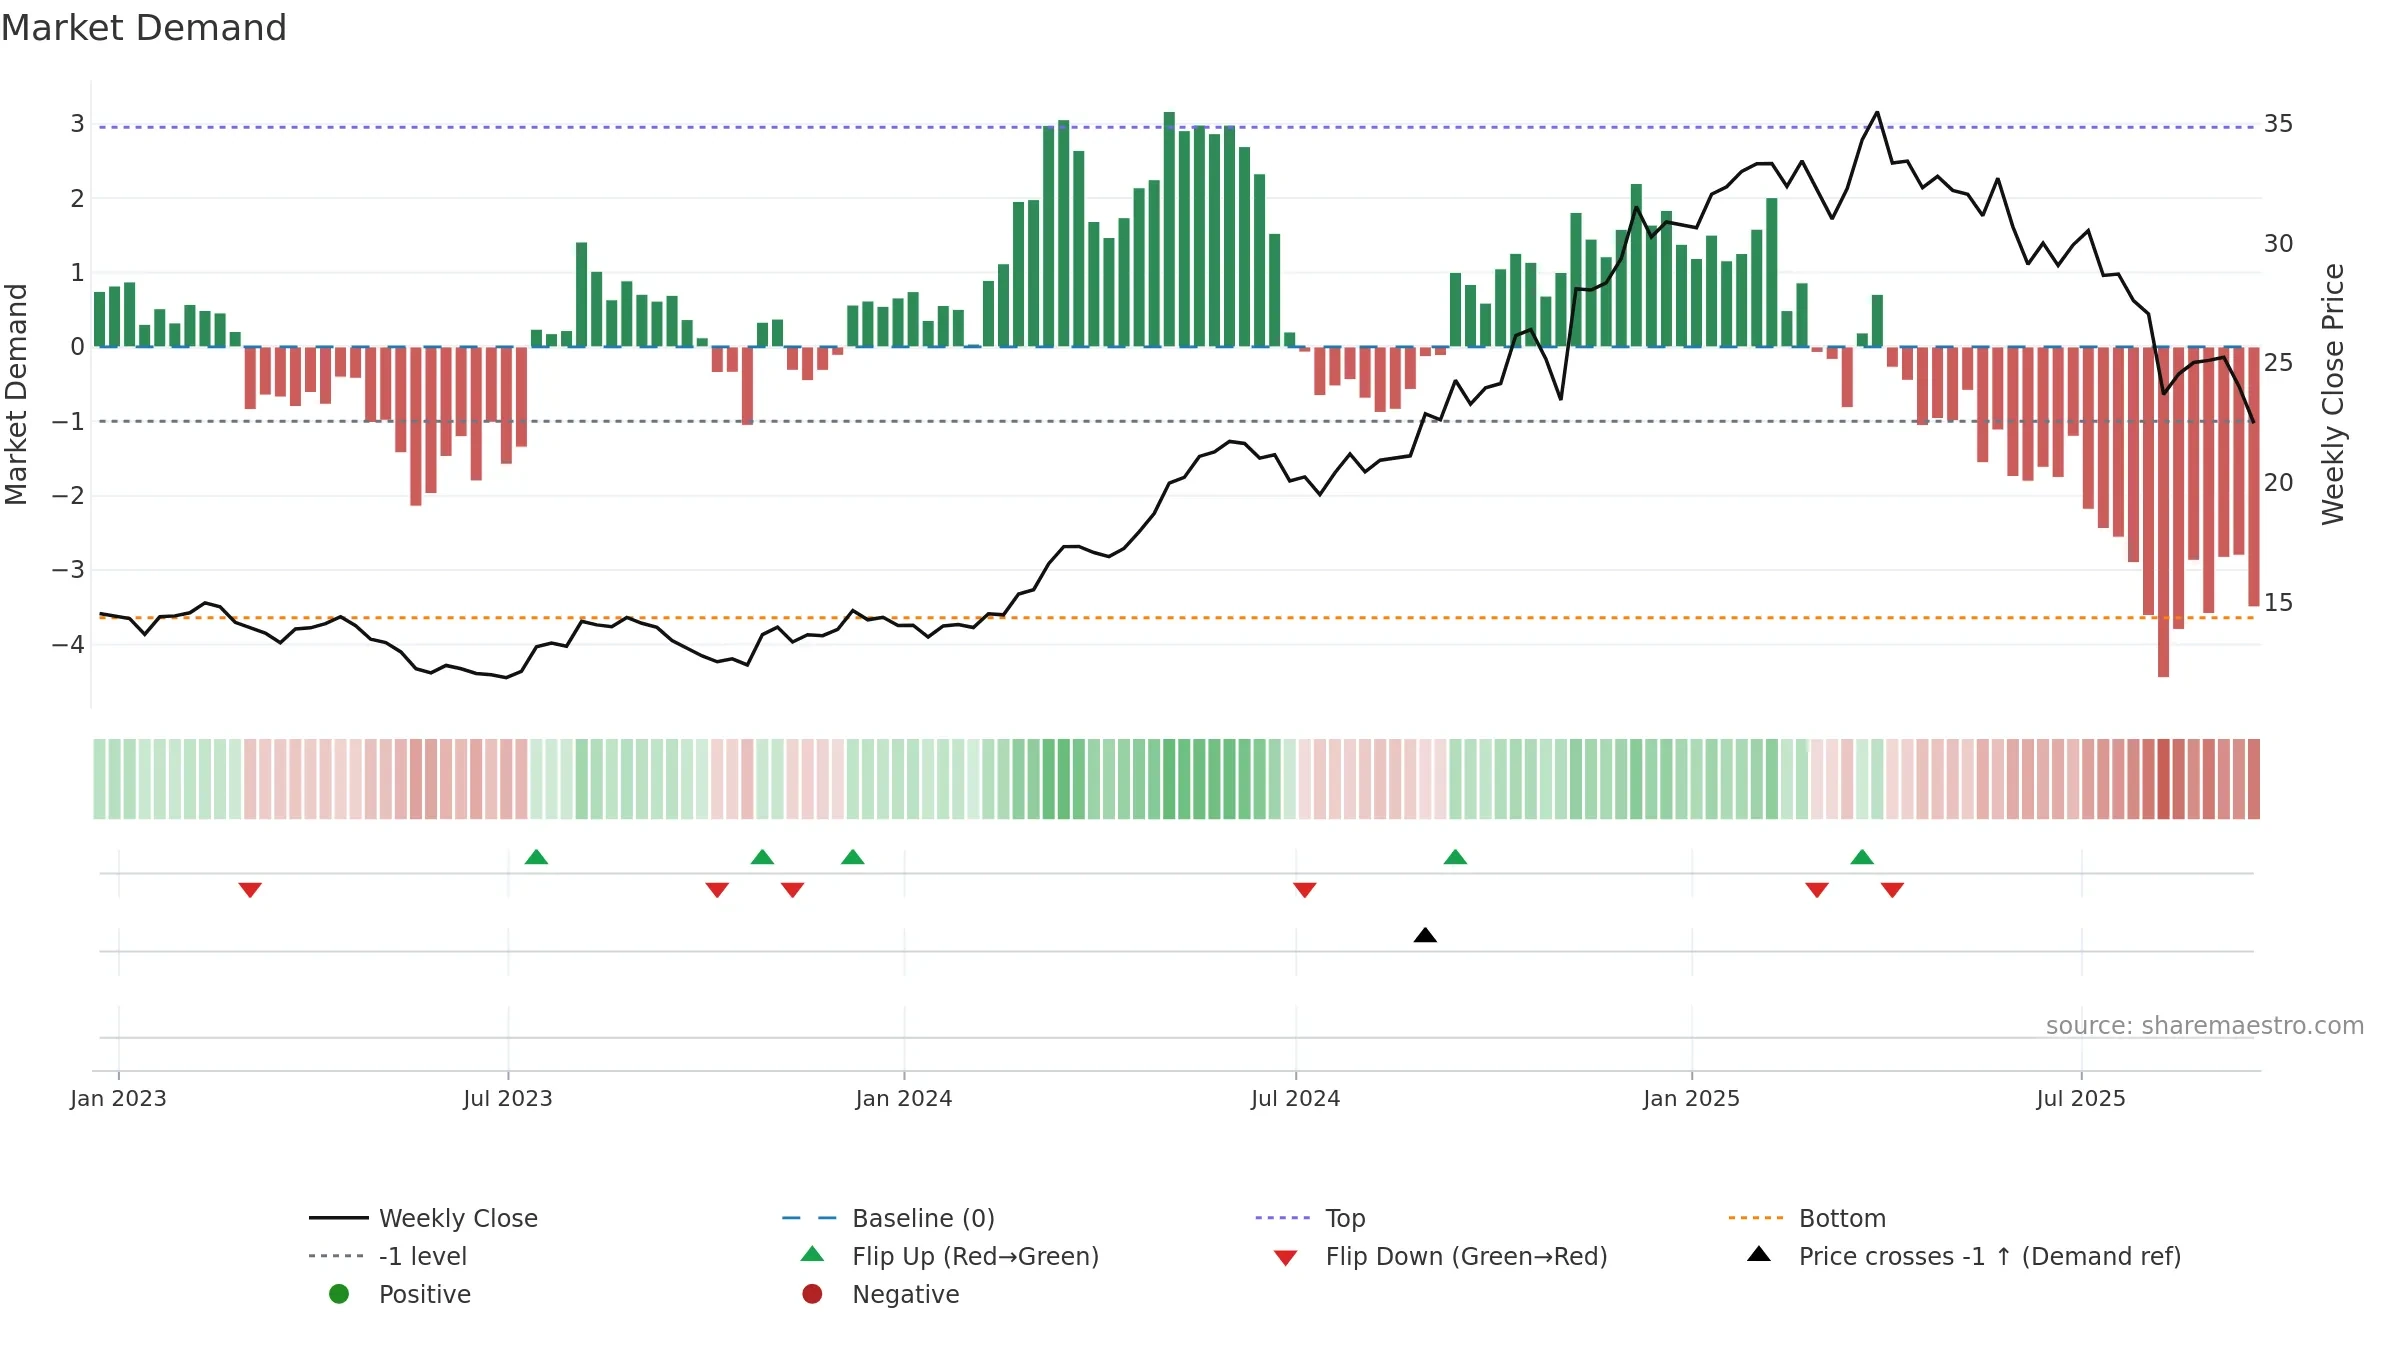The width and height of the screenshot is (2400, 1350).
Task: Click the 3 demand axis tick label
Action: pyautogui.click(x=77, y=124)
